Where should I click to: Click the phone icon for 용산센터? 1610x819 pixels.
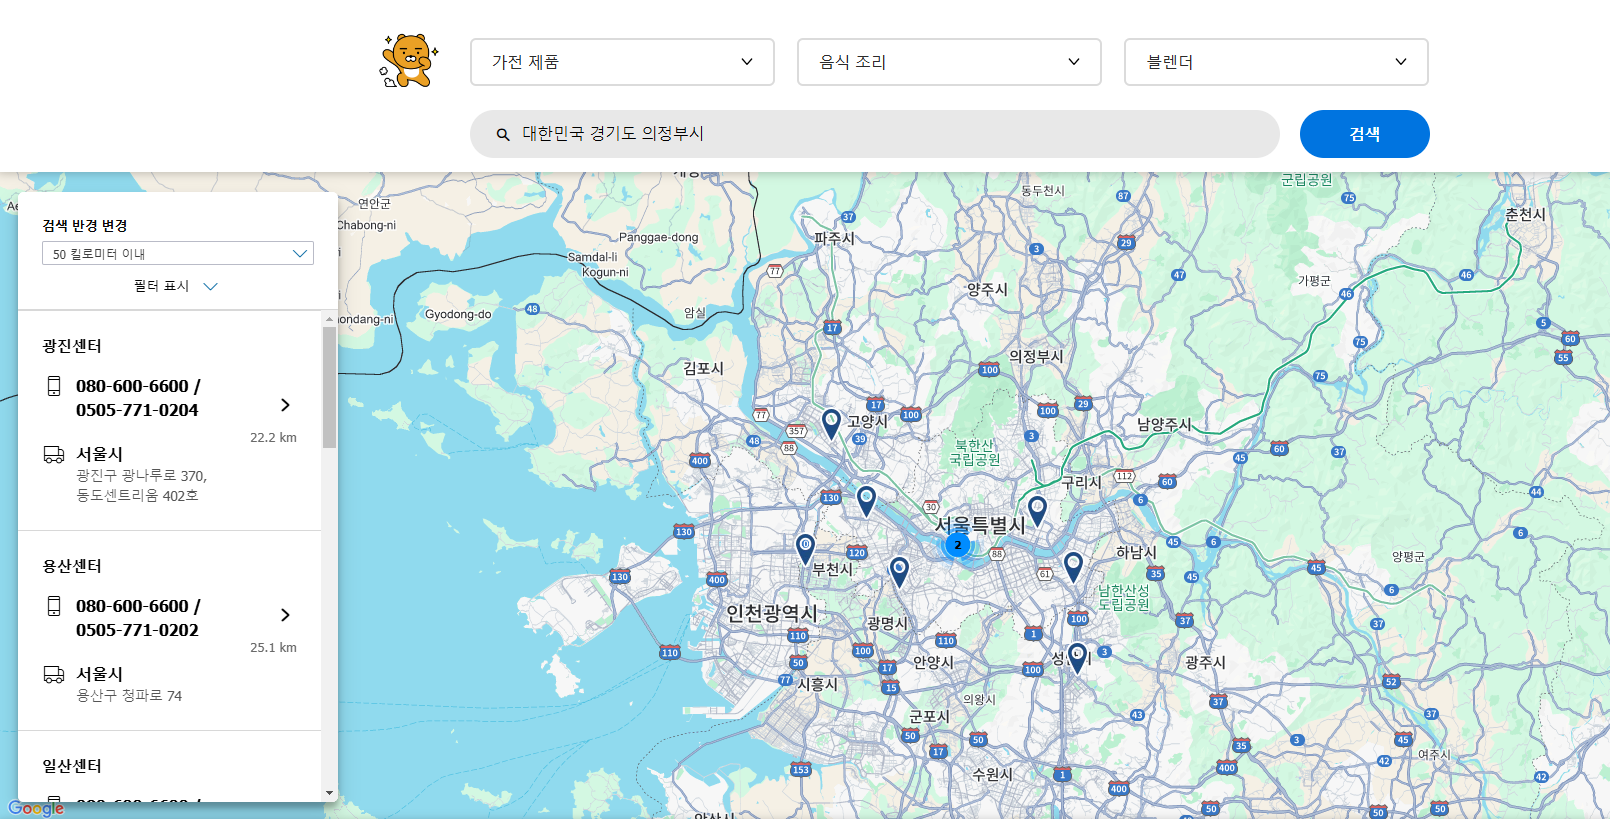click(x=54, y=606)
